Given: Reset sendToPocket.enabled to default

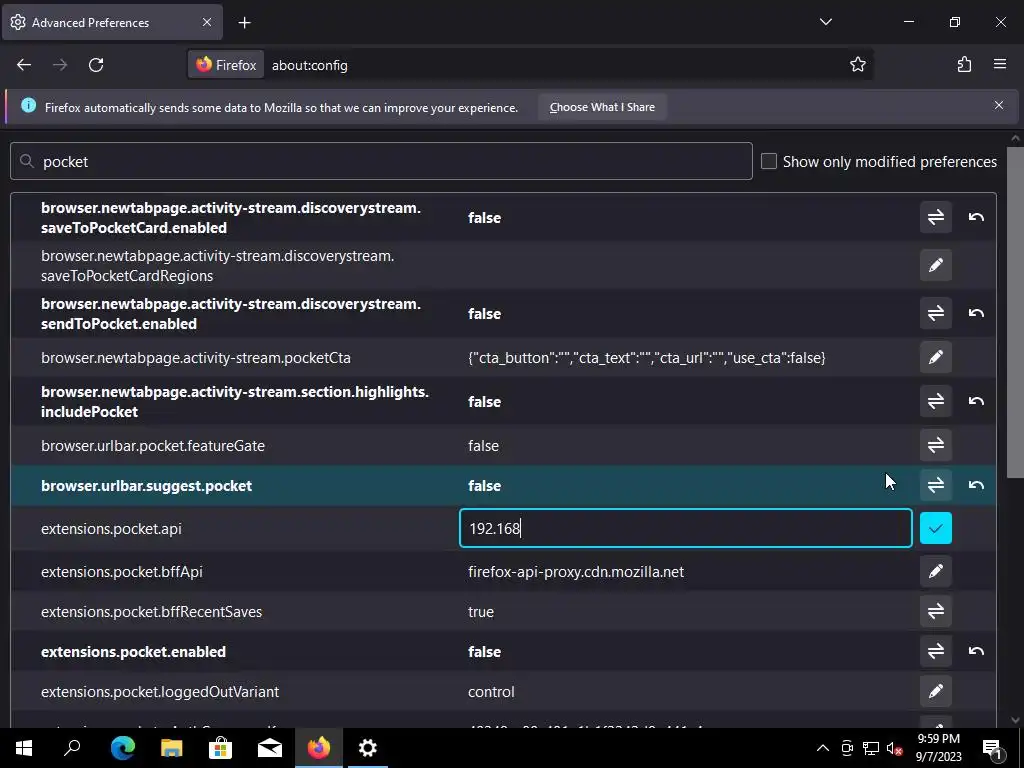Looking at the screenshot, I should pyautogui.click(x=976, y=313).
